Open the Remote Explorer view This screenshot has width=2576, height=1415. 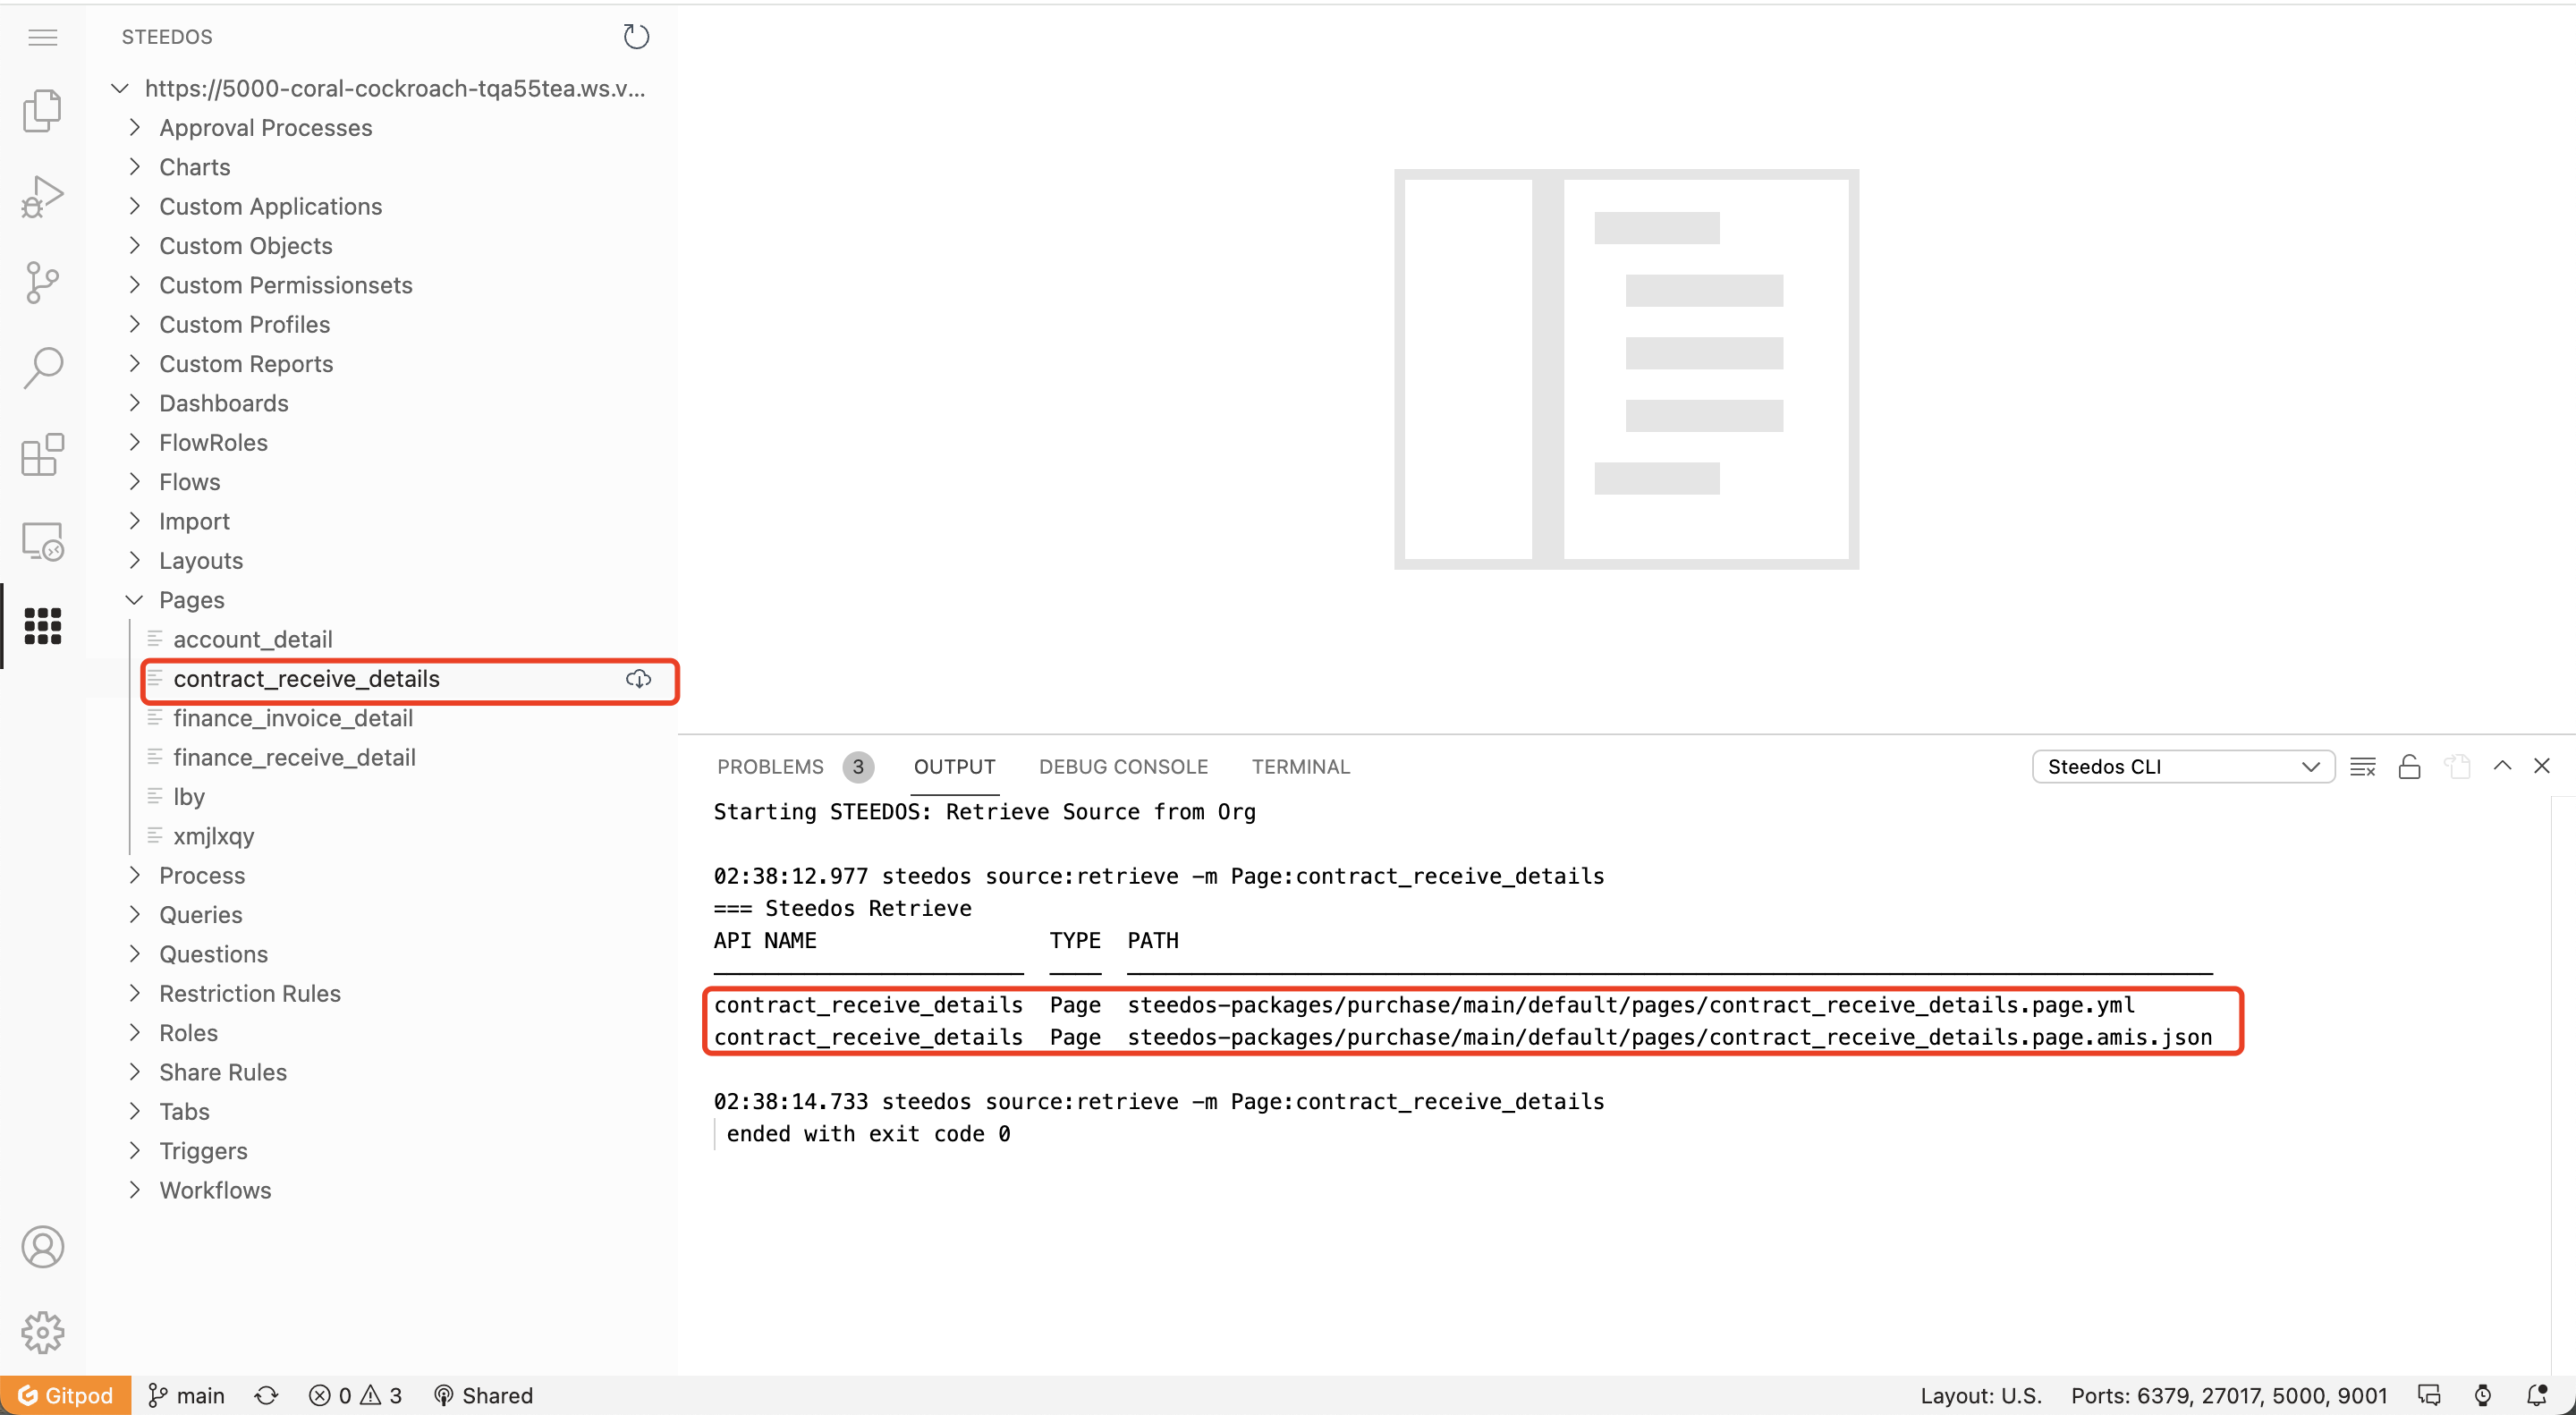(42, 541)
